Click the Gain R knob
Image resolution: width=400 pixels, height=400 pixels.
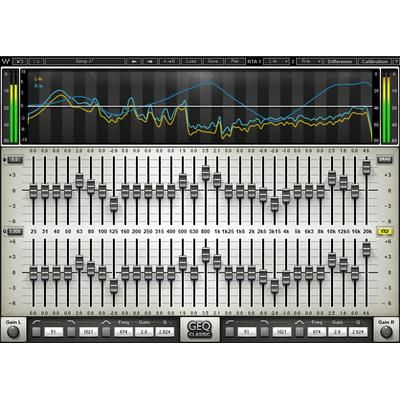(x=386, y=332)
